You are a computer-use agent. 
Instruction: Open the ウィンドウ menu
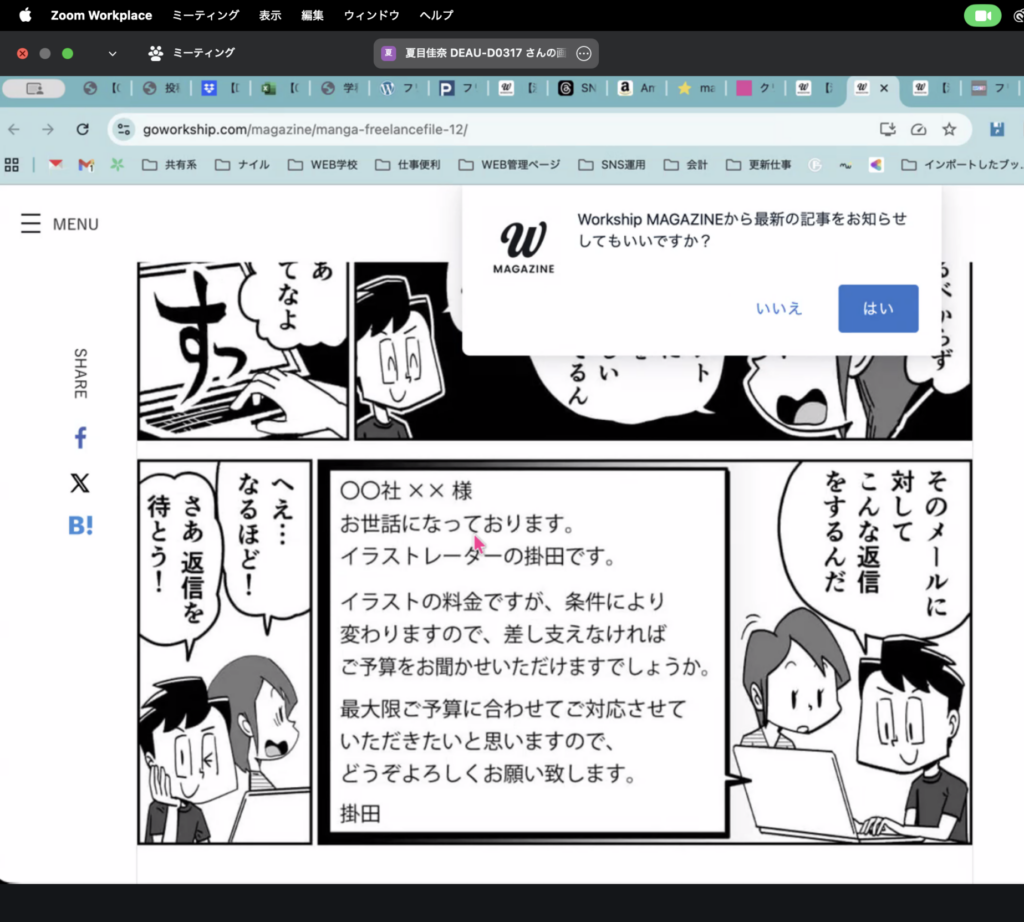point(371,15)
